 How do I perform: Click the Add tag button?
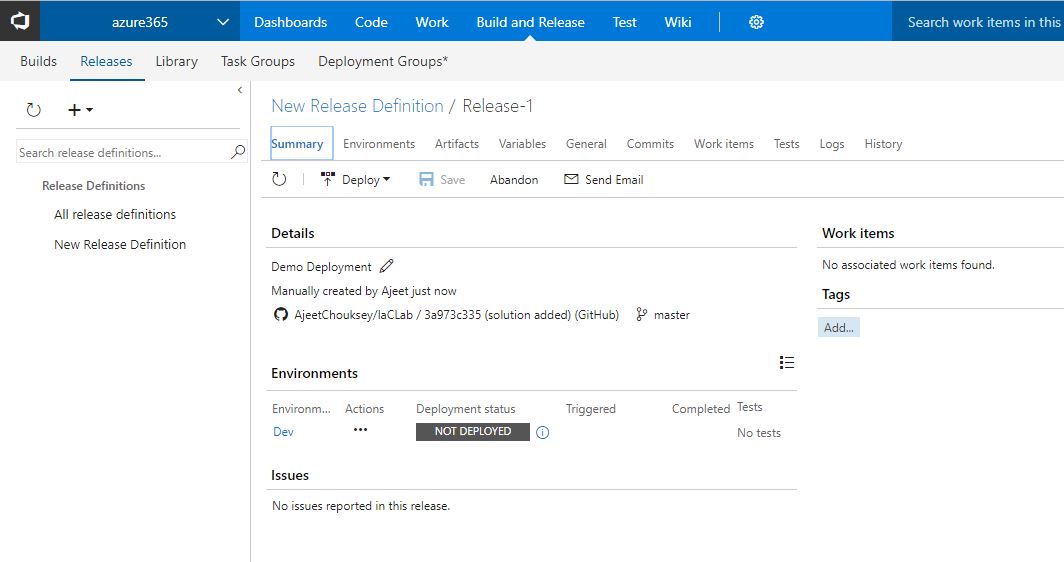(839, 327)
